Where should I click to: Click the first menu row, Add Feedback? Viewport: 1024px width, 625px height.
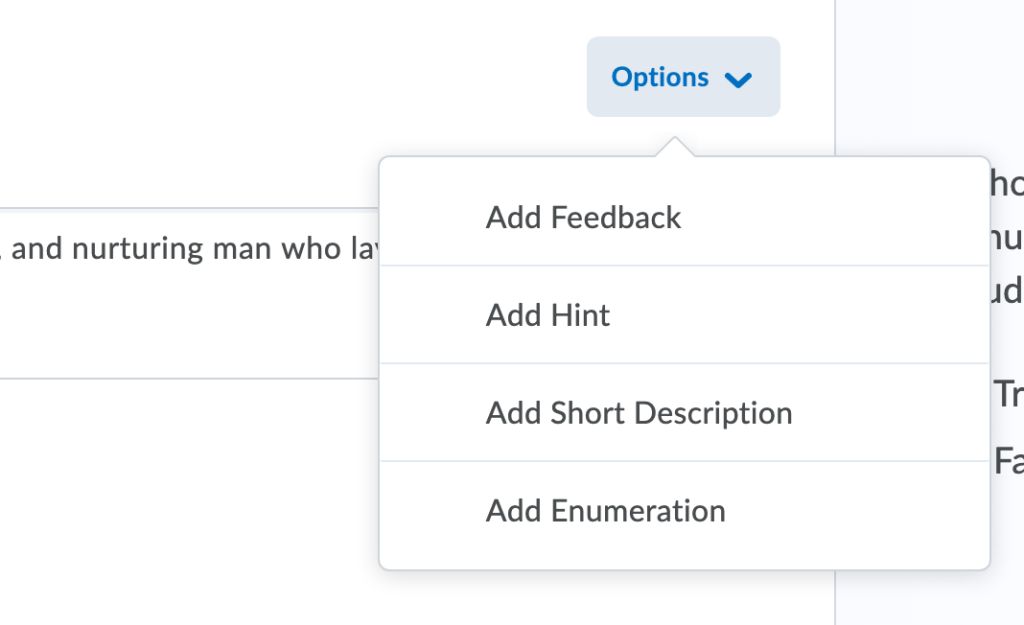(584, 217)
